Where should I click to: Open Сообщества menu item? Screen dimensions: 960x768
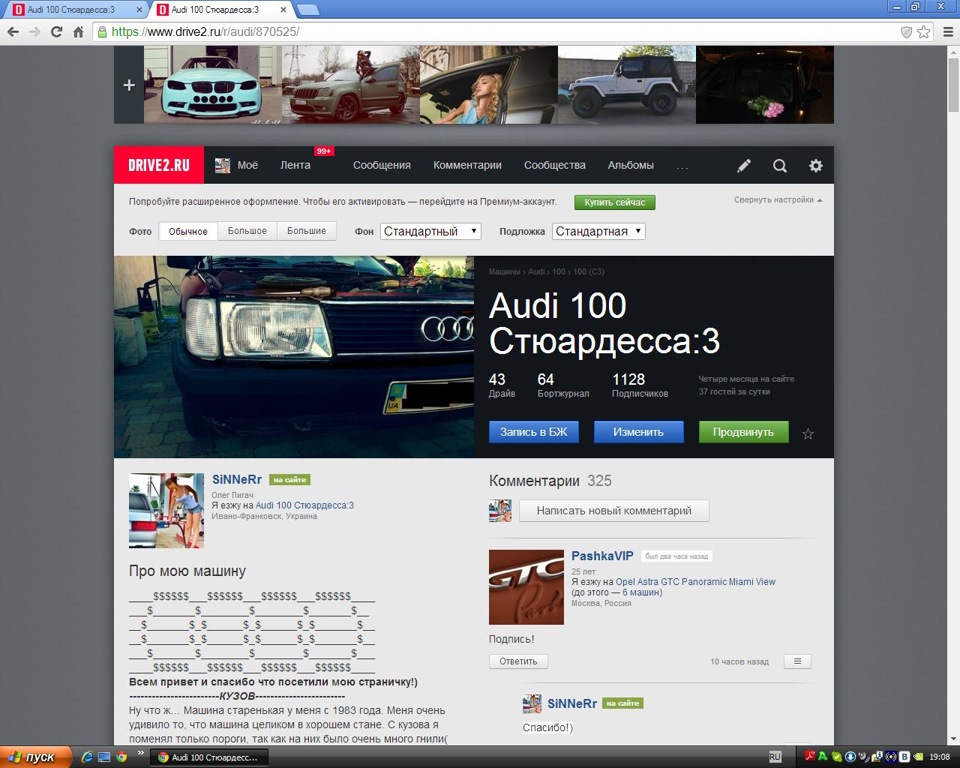click(x=555, y=165)
